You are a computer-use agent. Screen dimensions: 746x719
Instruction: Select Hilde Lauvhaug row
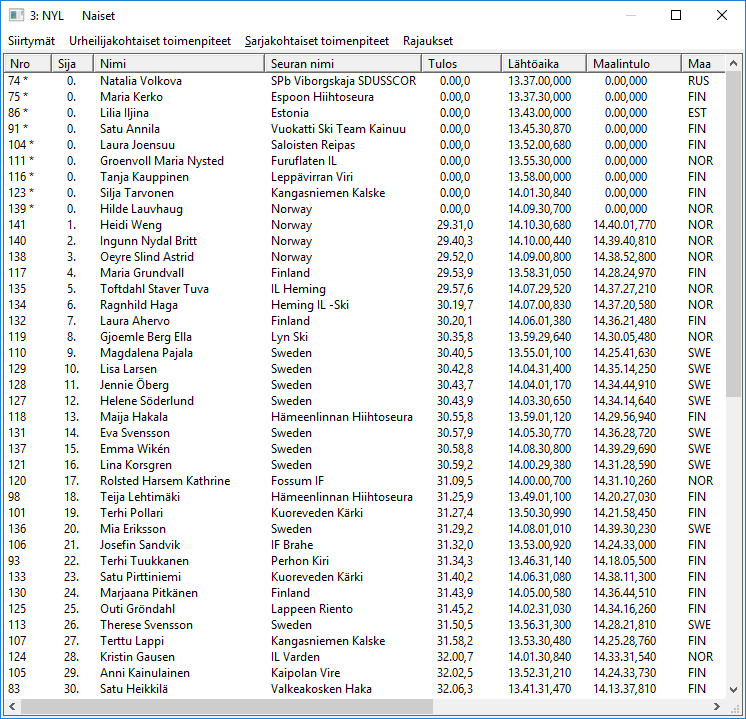[365, 209]
